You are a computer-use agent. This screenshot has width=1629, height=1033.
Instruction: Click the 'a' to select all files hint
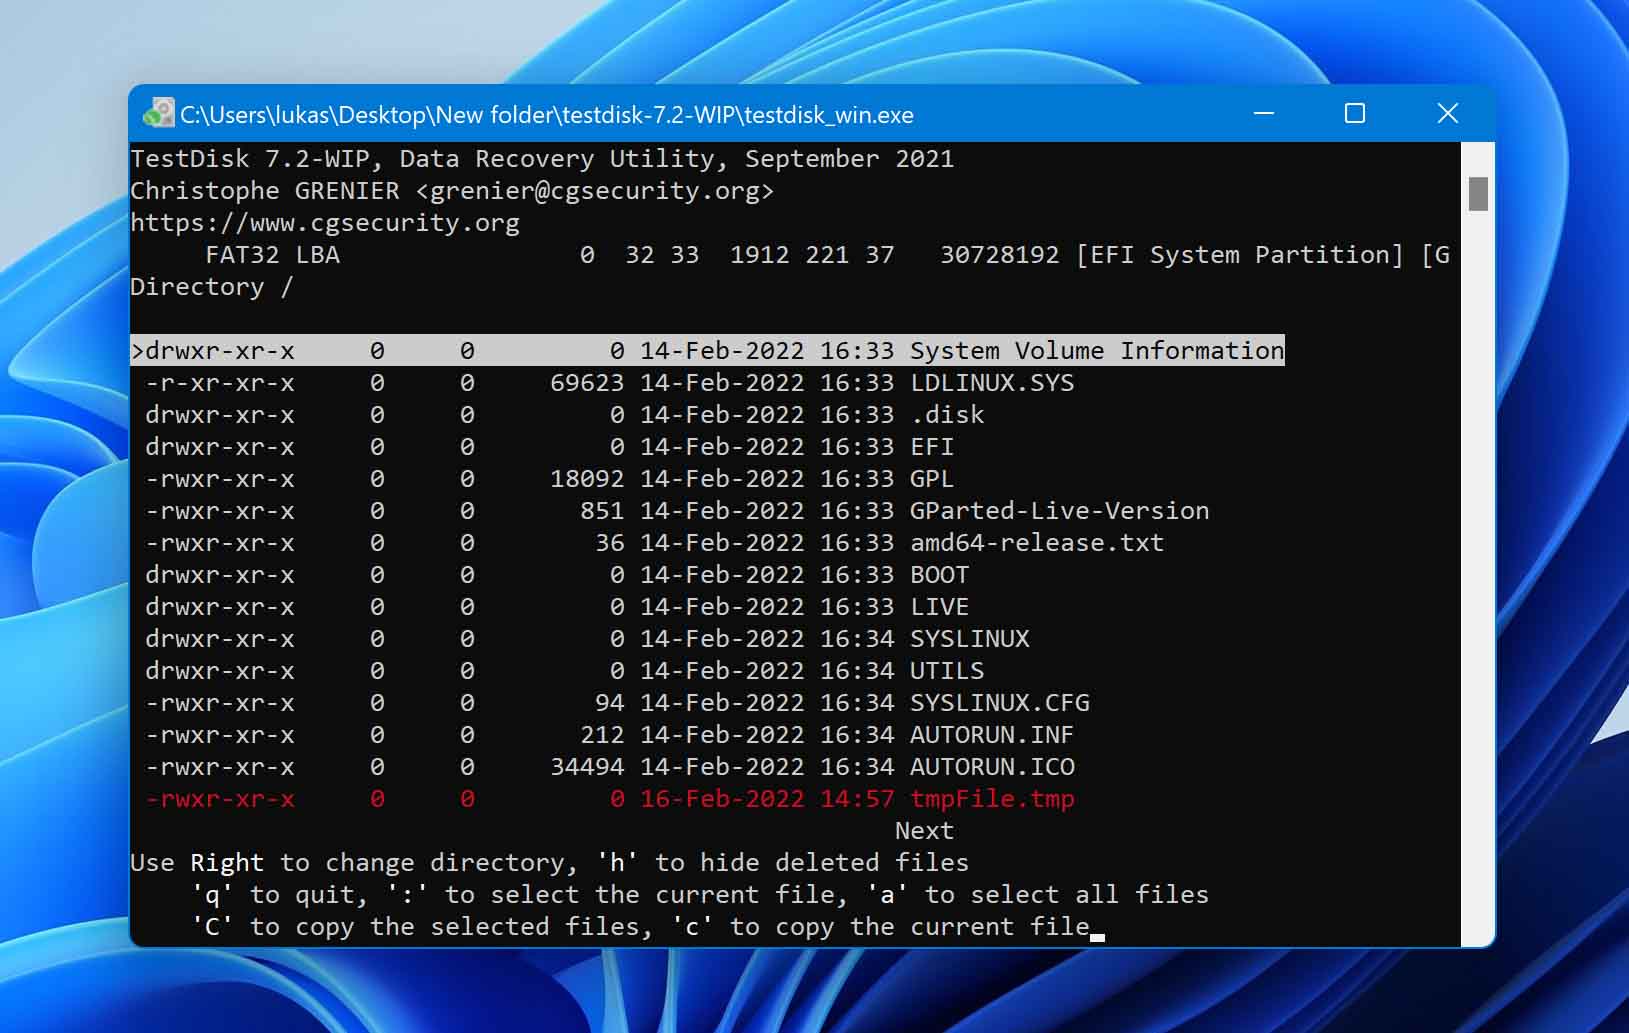coord(1037,894)
